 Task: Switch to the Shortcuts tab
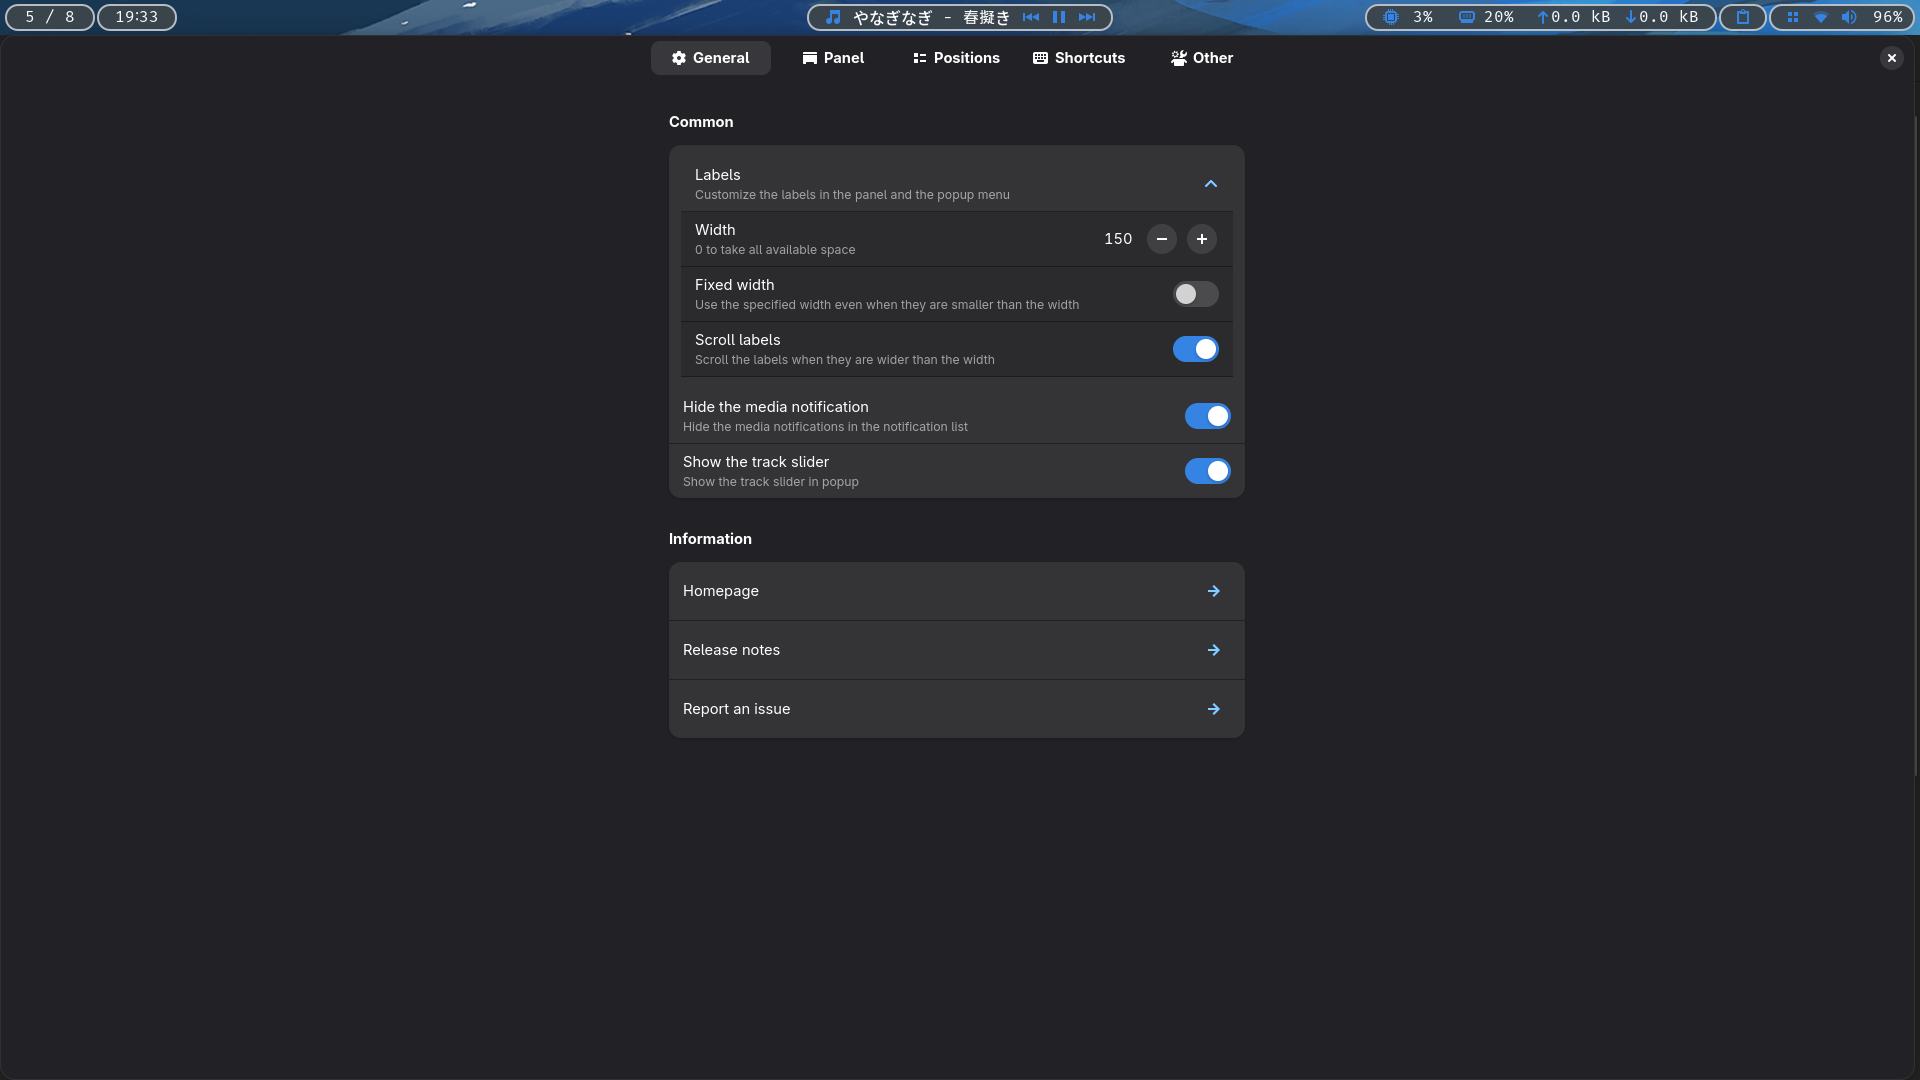coord(1079,58)
